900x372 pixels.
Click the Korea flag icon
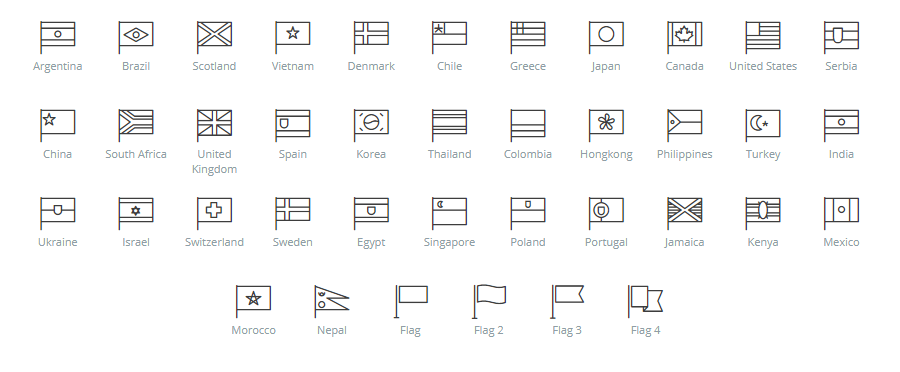[371, 125]
